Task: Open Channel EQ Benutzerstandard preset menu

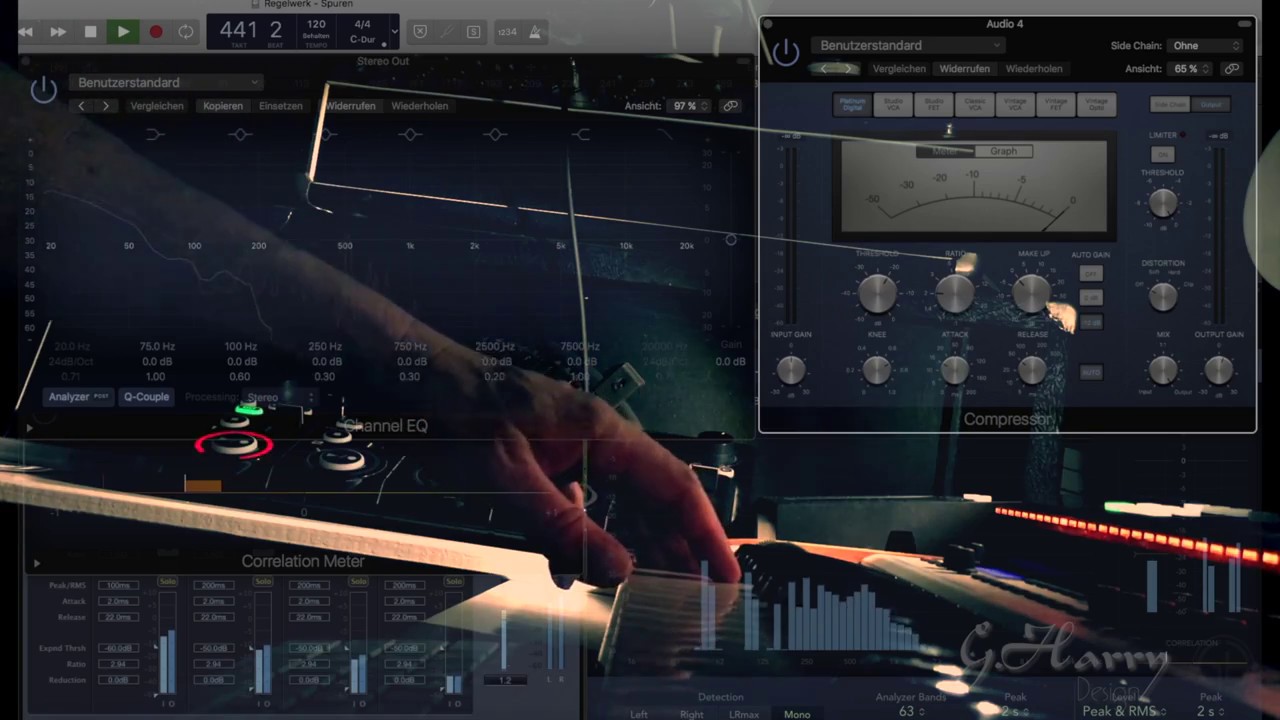Action: [x=165, y=83]
